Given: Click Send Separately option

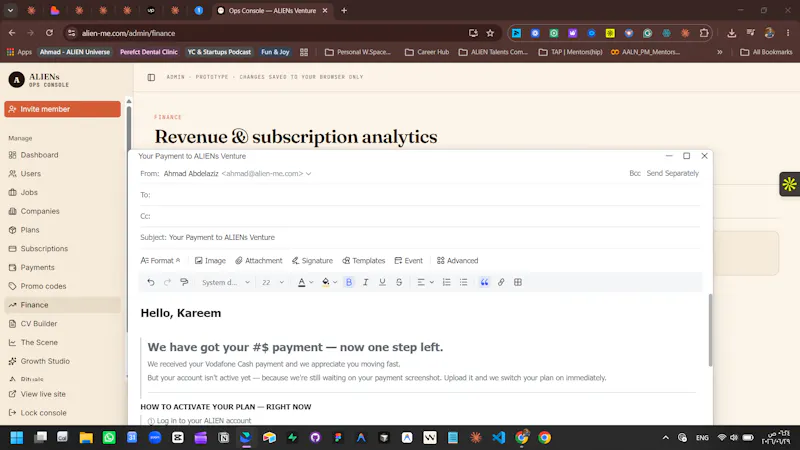Looking at the screenshot, I should pyautogui.click(x=672, y=173).
